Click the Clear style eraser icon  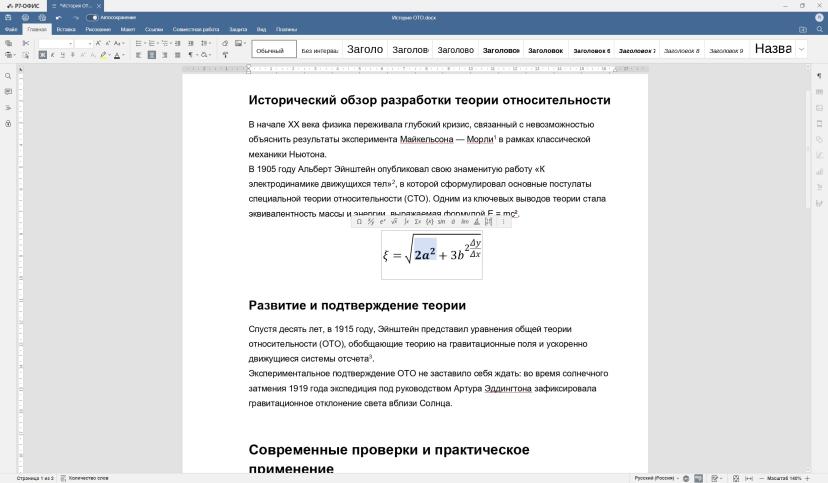point(225,43)
